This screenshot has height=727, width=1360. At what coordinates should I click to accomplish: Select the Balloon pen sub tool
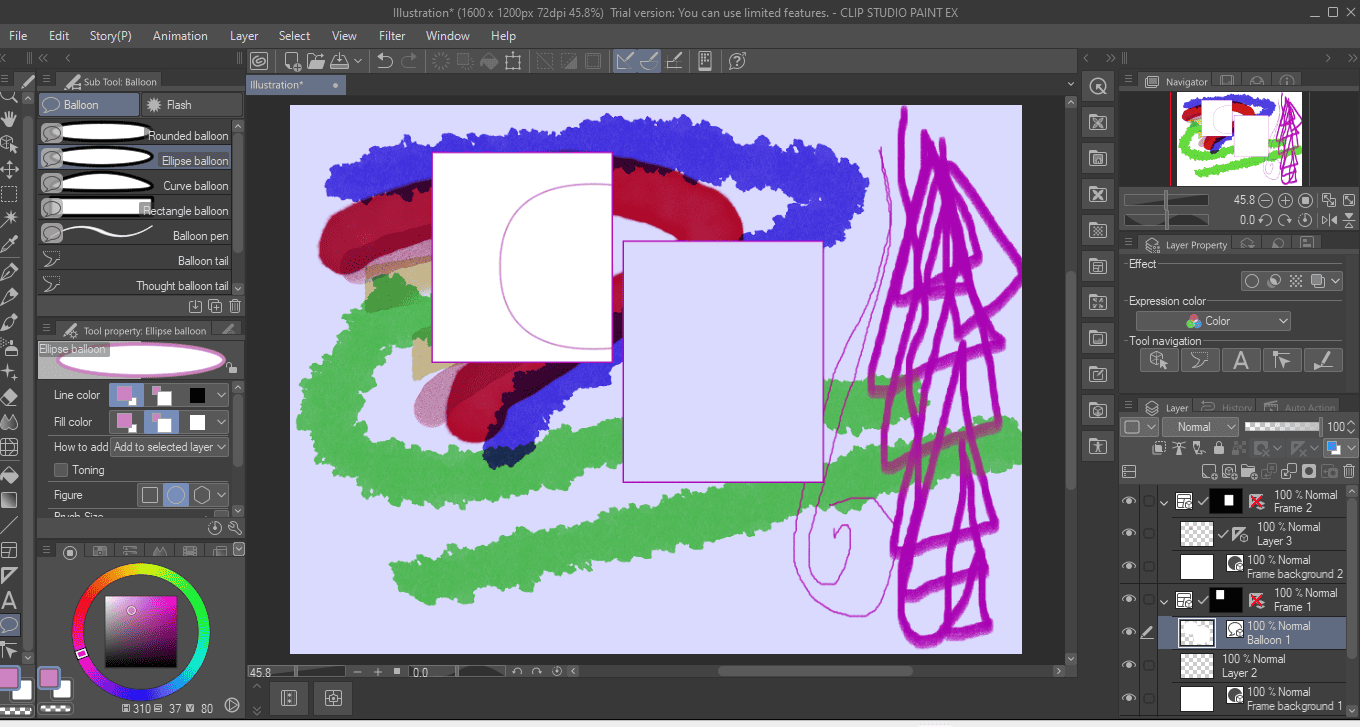135,235
